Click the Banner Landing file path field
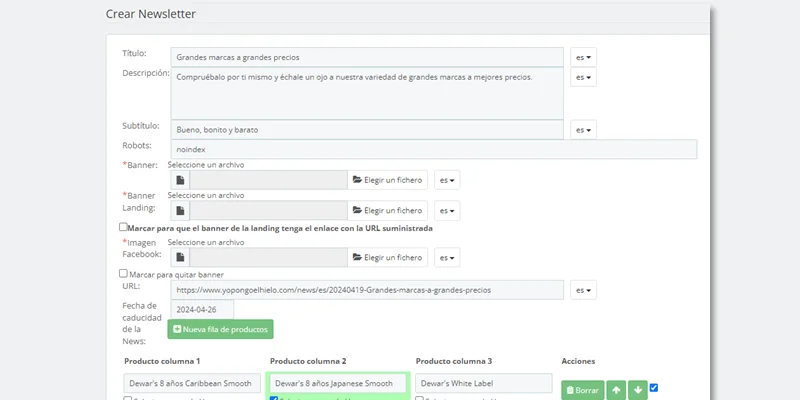 (x=268, y=211)
